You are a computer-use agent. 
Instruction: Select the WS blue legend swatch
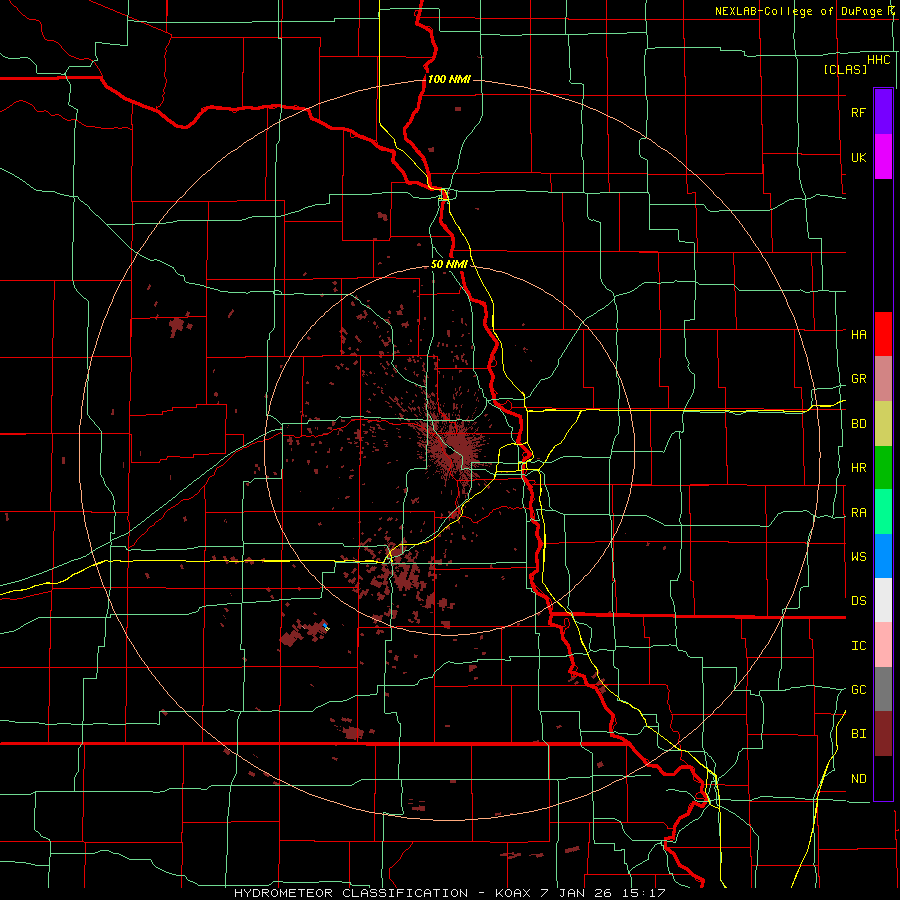883,556
